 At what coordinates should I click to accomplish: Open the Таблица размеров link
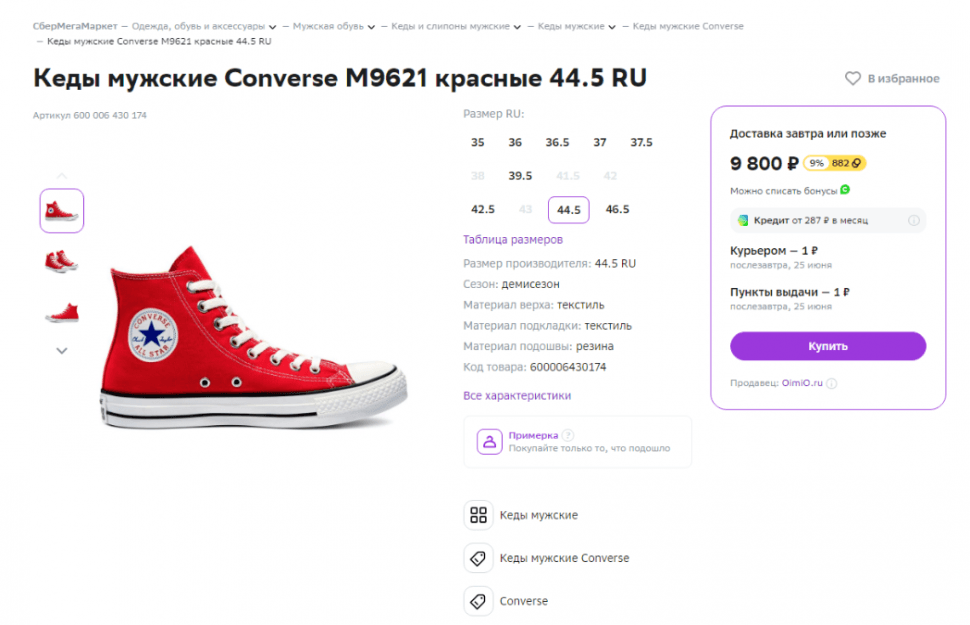[513, 239]
